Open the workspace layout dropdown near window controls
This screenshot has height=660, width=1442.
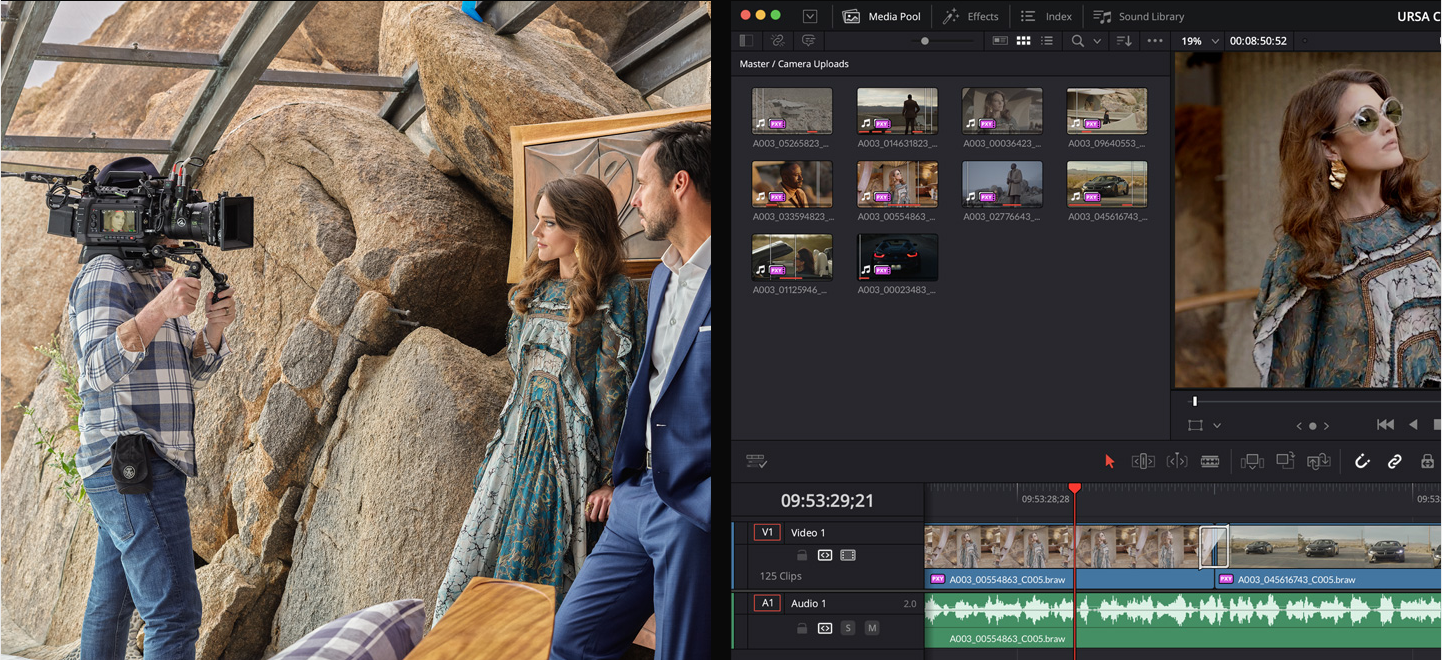(x=810, y=16)
